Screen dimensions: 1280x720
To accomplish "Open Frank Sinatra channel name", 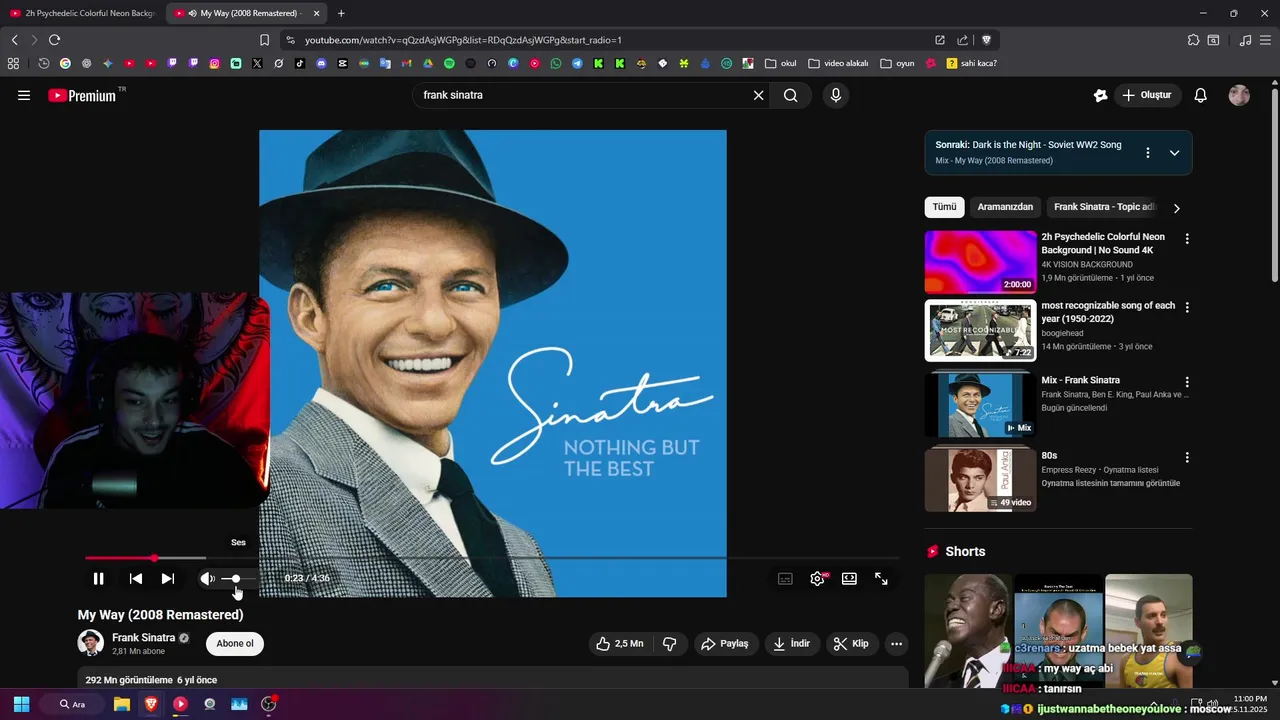I will click(143, 637).
